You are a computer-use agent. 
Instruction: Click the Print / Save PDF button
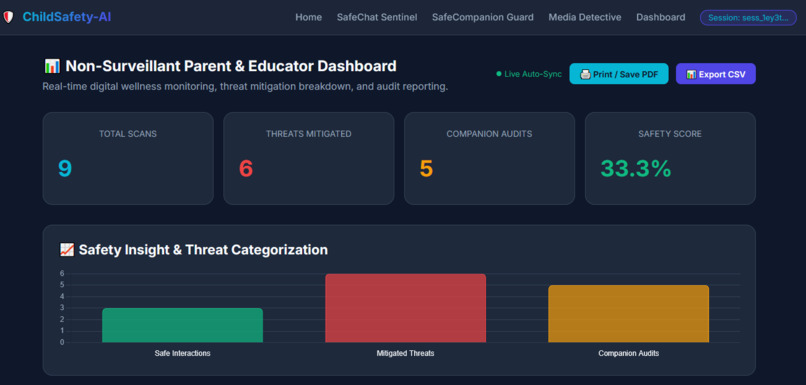(619, 74)
